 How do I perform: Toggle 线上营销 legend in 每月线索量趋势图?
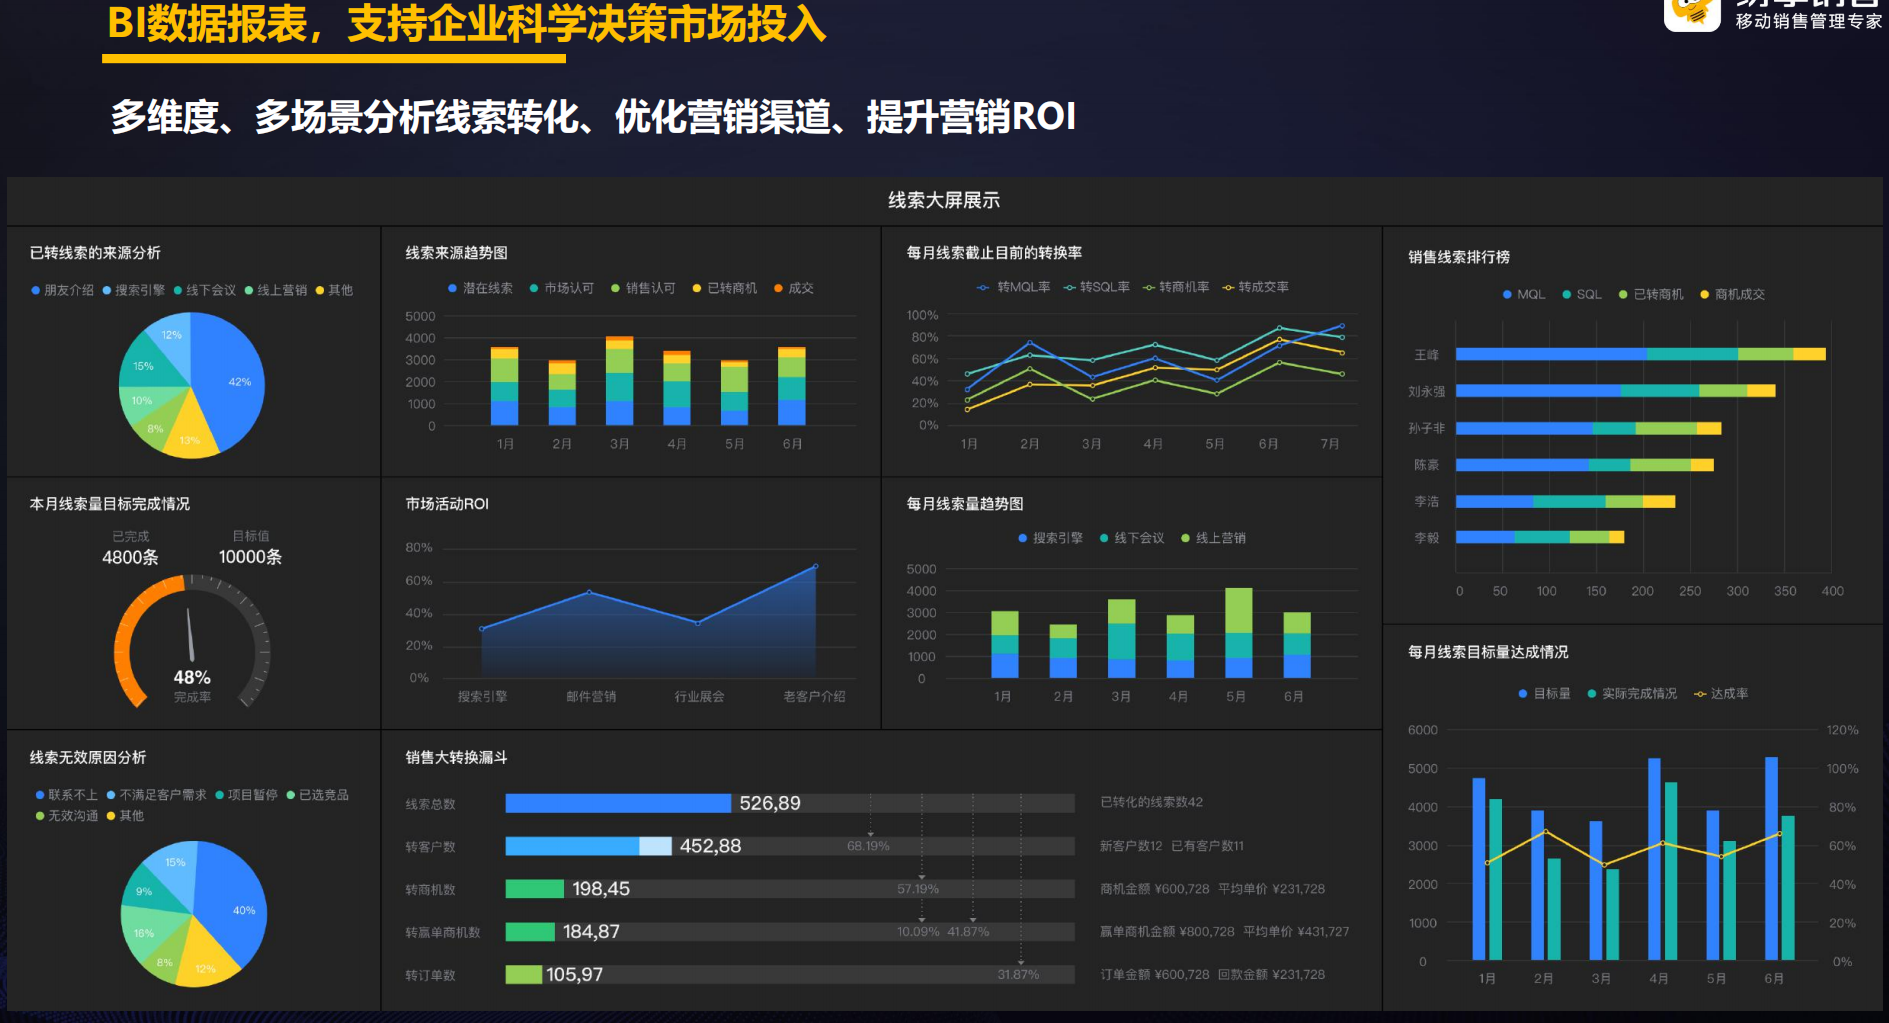click(1213, 538)
